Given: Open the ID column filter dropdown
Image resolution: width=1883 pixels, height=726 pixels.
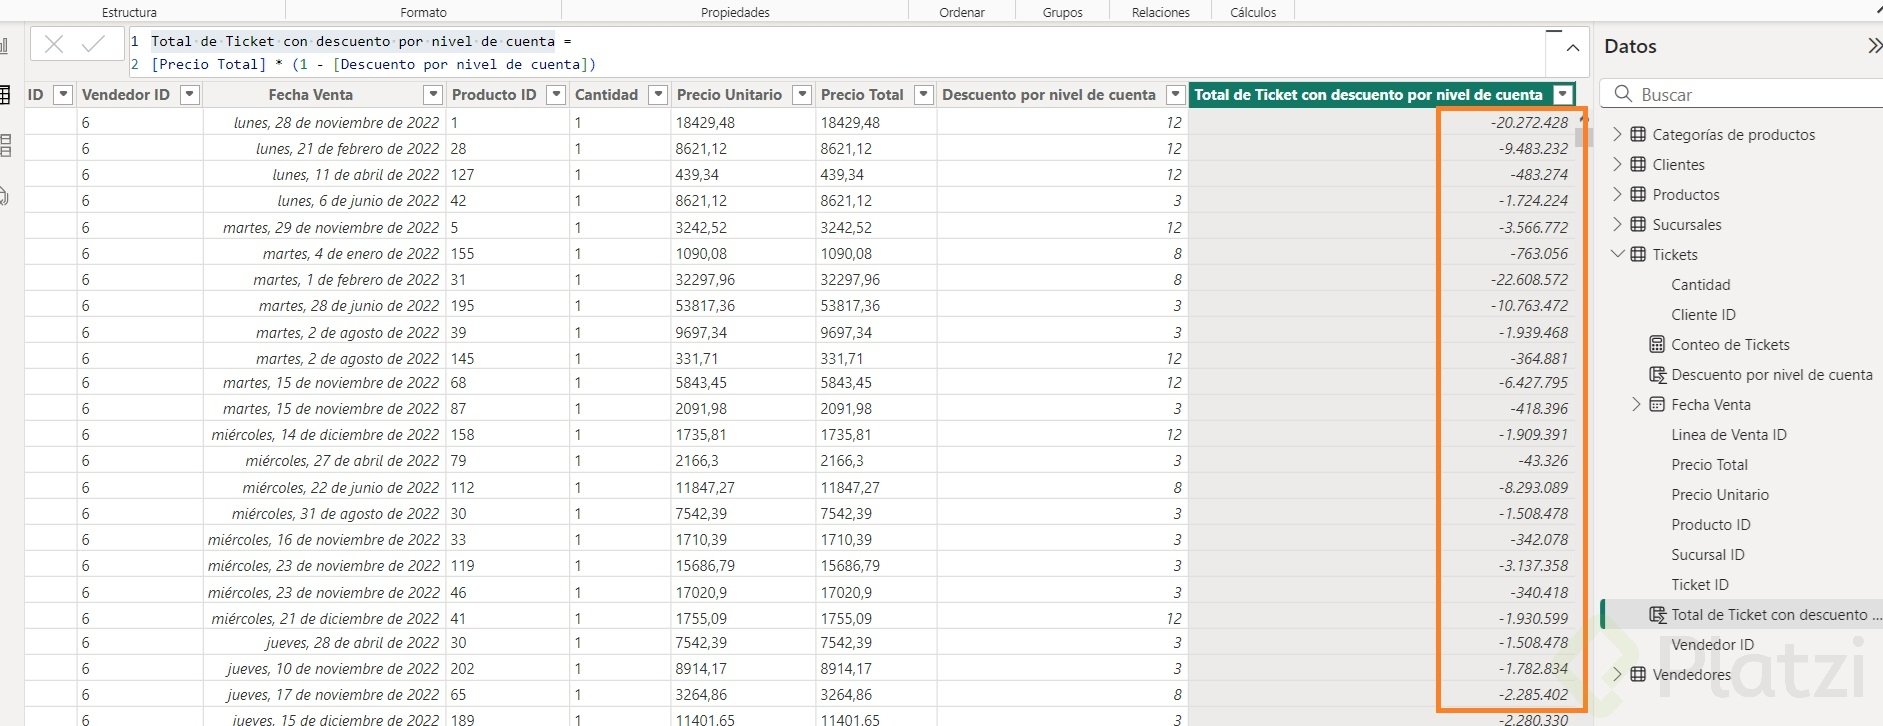Looking at the screenshot, I should point(63,95).
